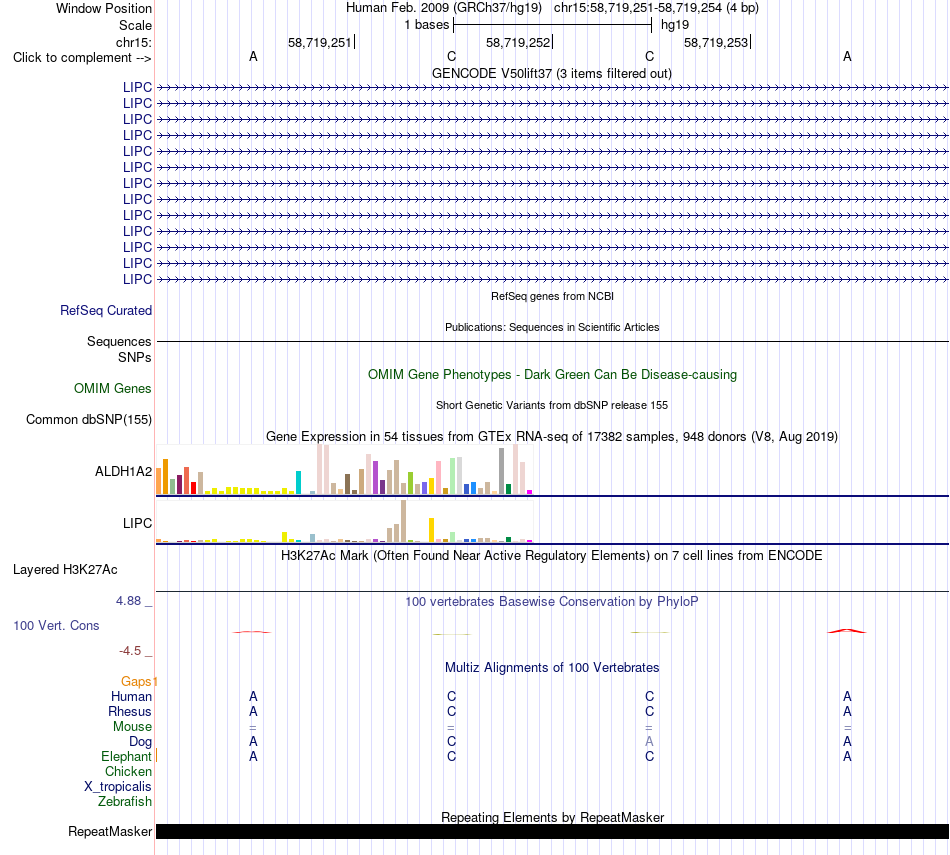This screenshot has height=855, width=950.
Task: Click the cyan bar in ALDH1A2 chart
Action: pos(298,482)
